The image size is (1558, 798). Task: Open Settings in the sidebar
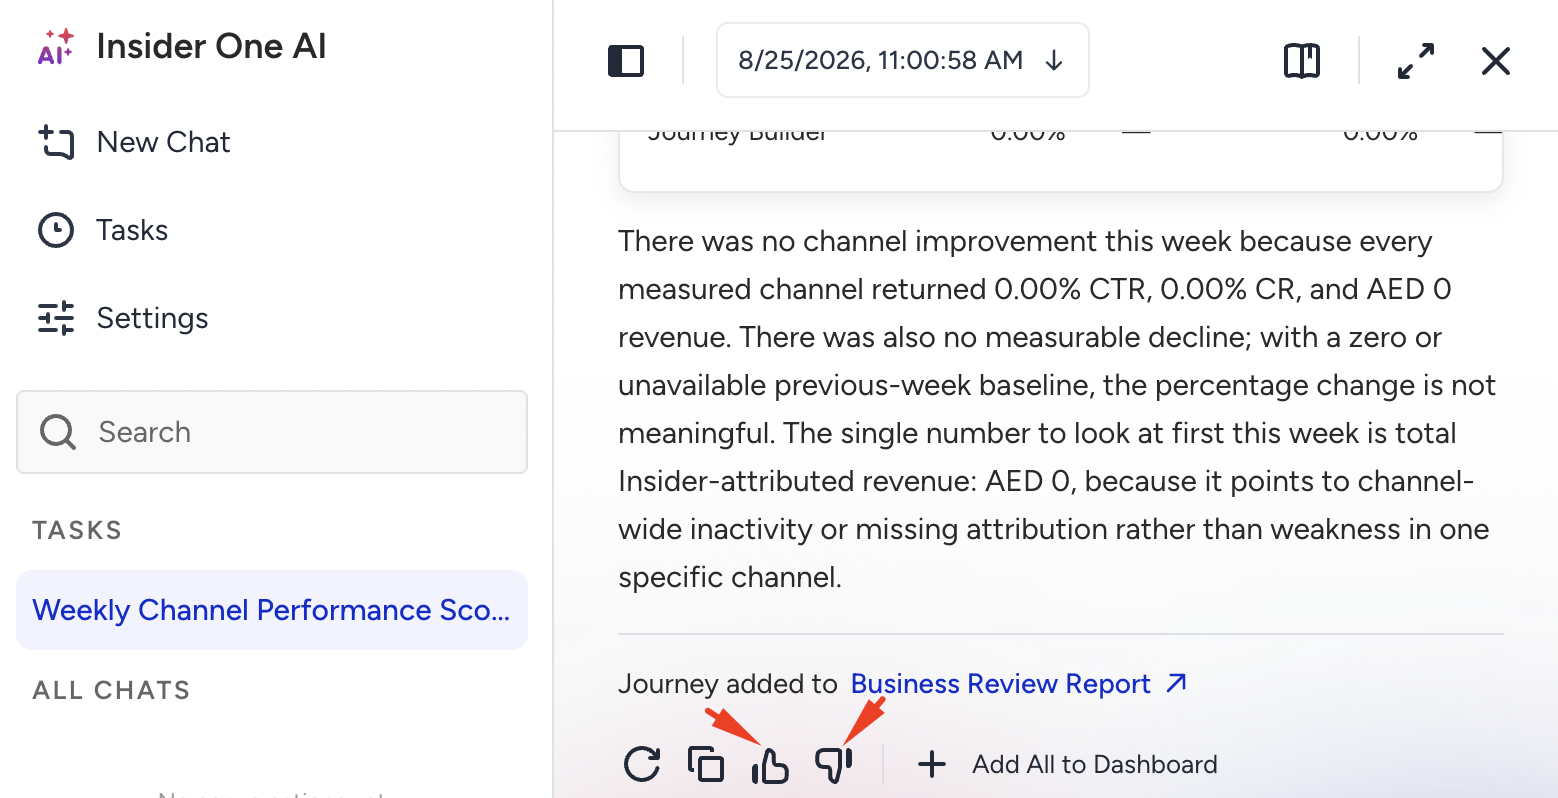coord(123,318)
